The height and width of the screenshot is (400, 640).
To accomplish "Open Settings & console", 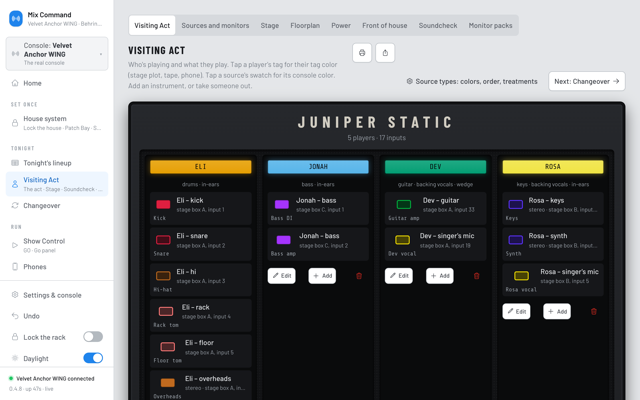I will pos(57,295).
